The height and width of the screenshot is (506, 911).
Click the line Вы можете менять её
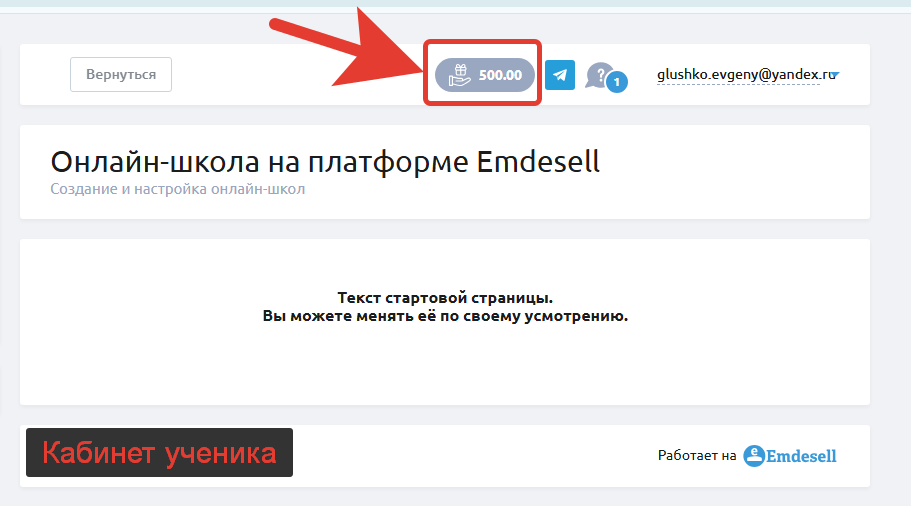click(445, 316)
